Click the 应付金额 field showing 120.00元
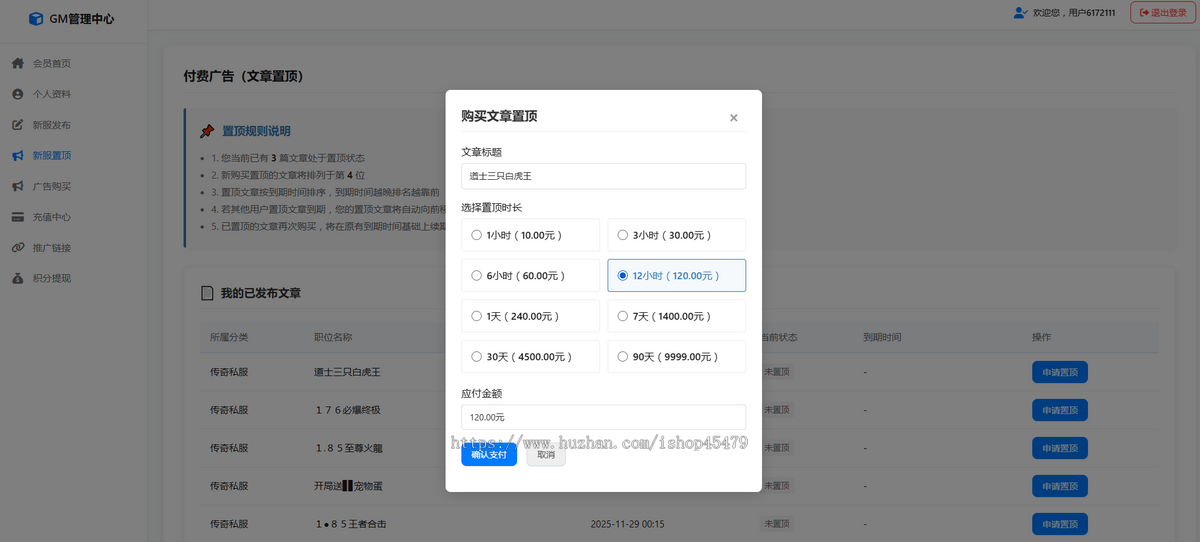Image resolution: width=1200 pixels, height=542 pixels. (603, 417)
